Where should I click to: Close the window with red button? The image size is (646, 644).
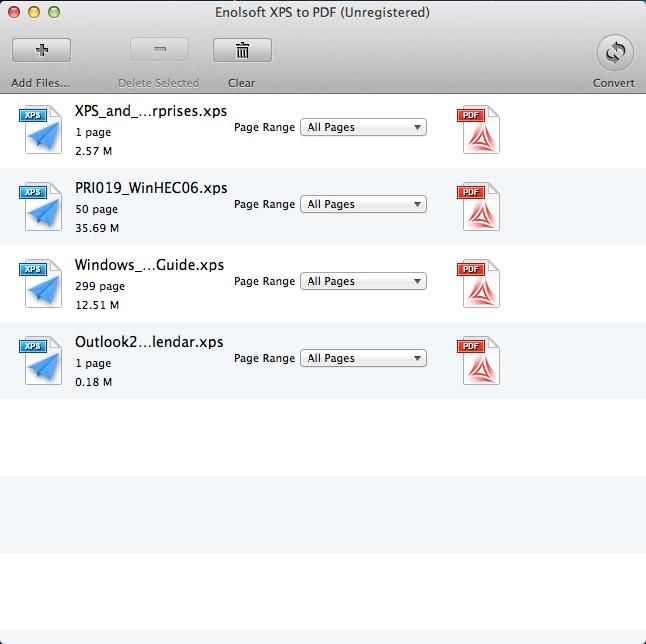tap(14, 12)
